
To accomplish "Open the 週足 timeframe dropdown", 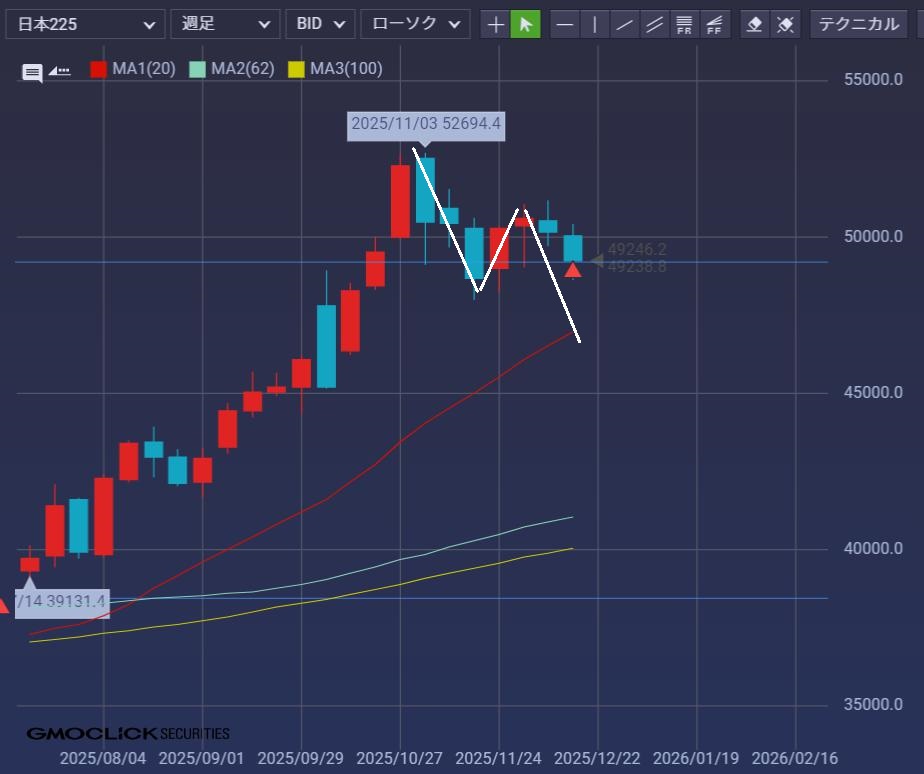I will 225,24.
